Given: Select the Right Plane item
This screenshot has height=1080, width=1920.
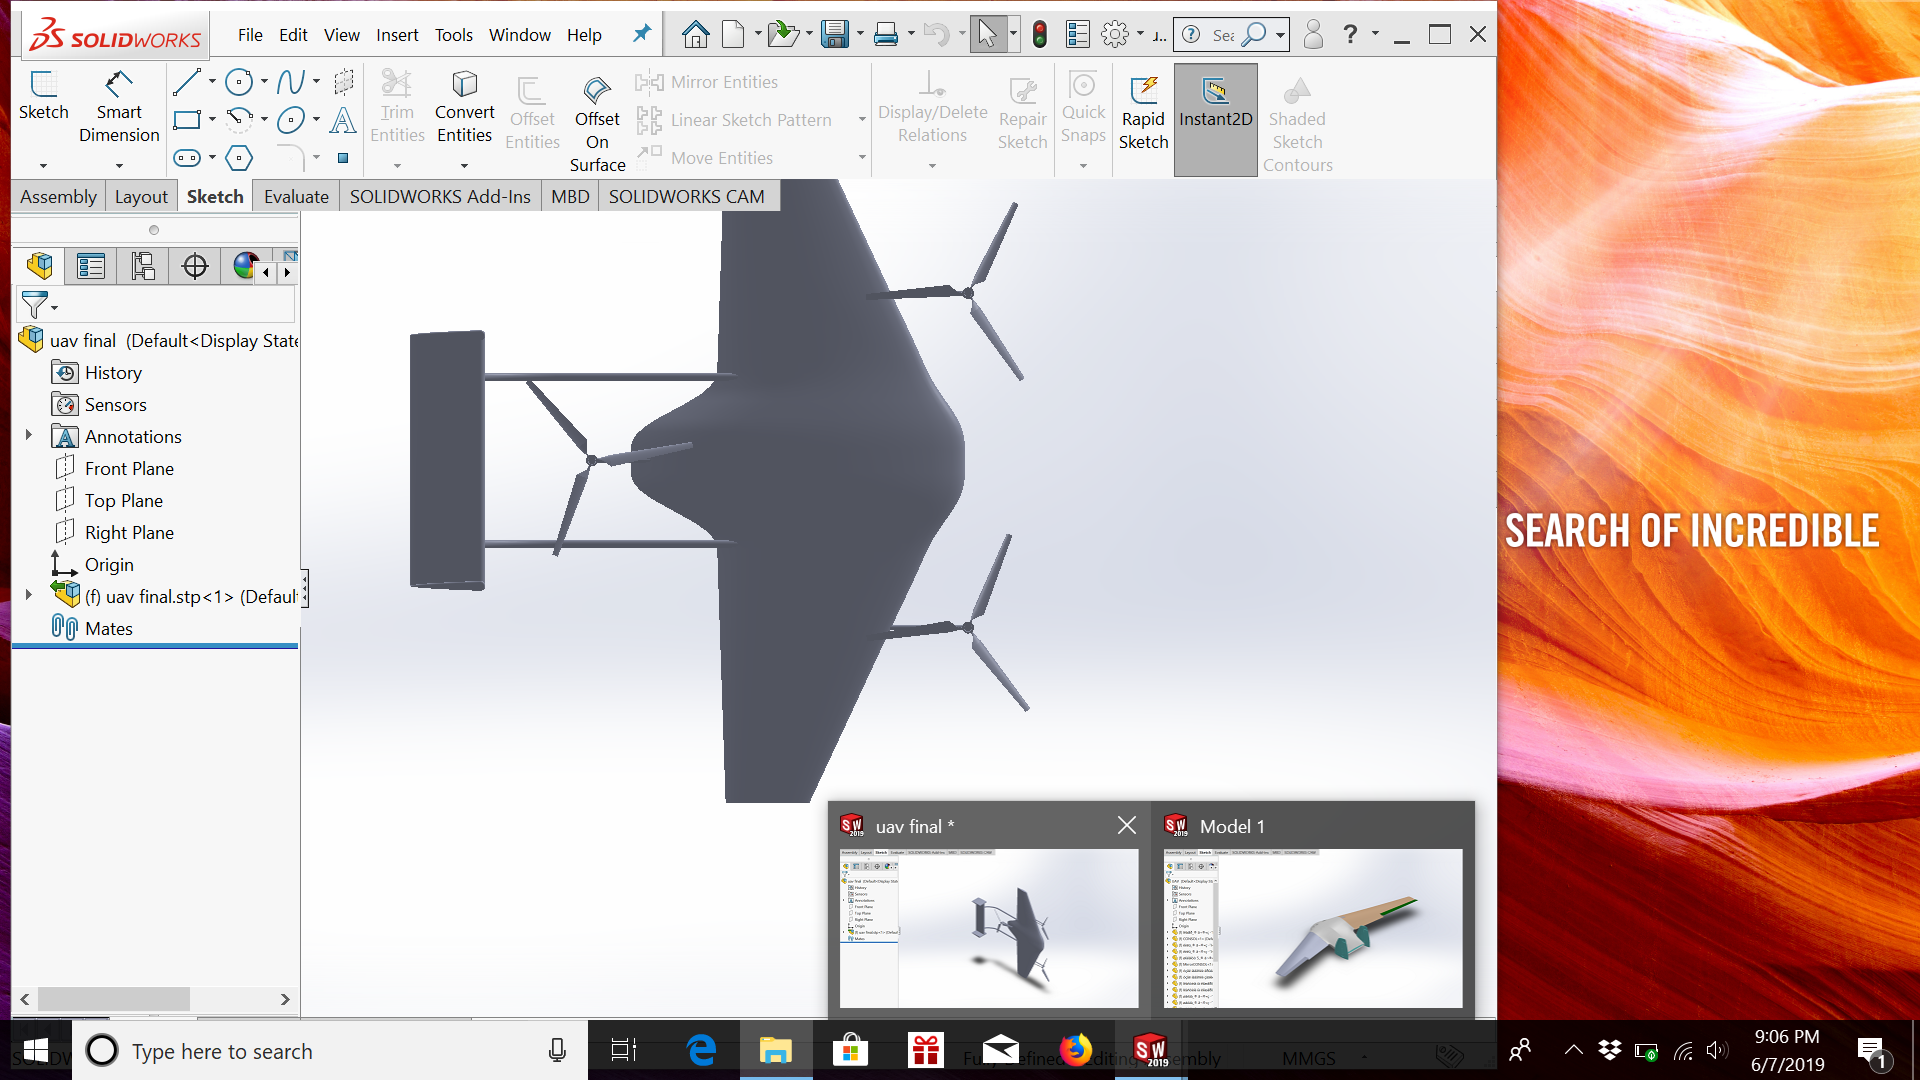Looking at the screenshot, I should point(128,532).
